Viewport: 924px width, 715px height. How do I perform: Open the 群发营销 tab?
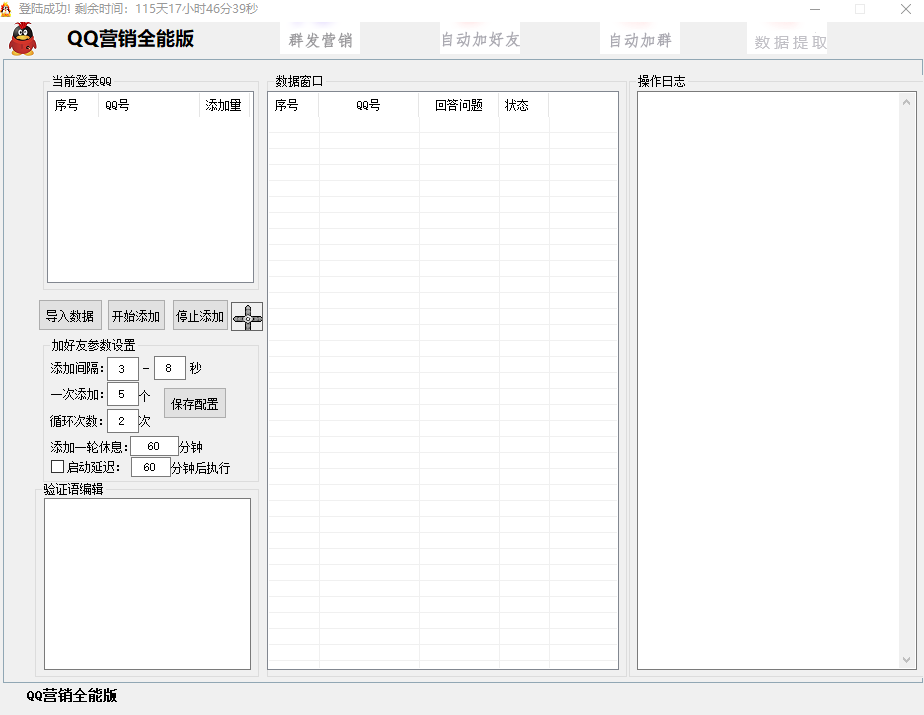click(320, 40)
